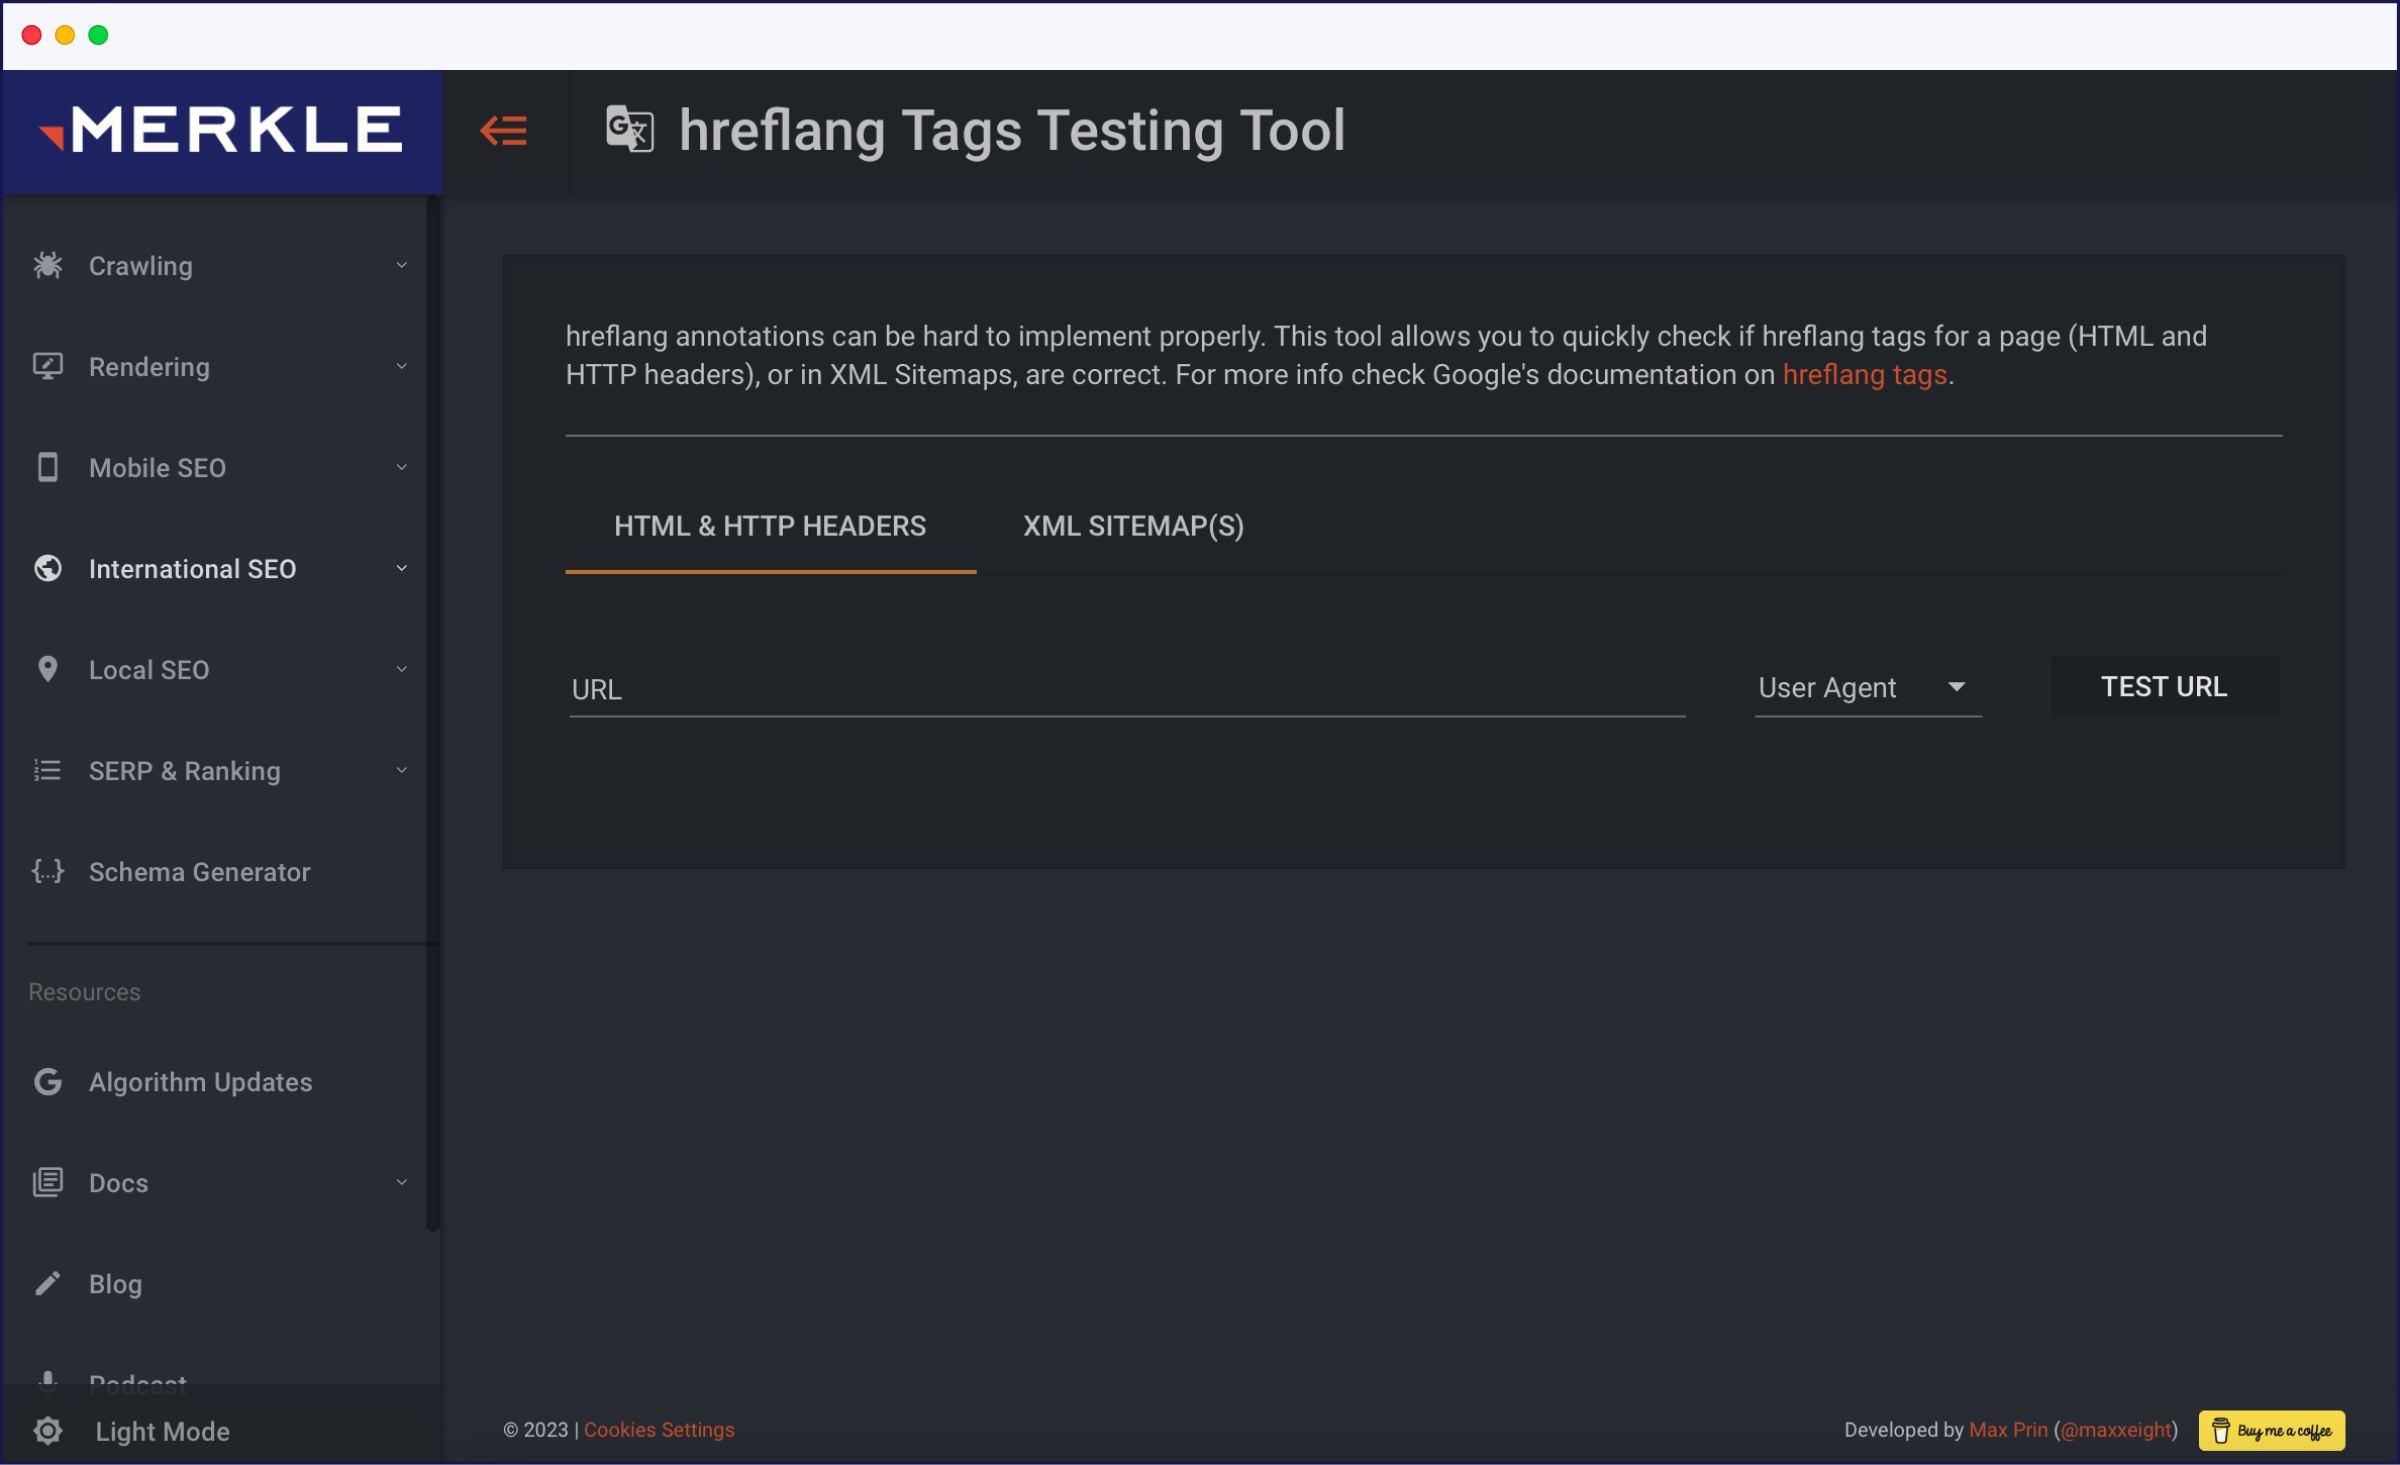Viewport: 2400px width, 1465px height.
Task: Select HTML & HTTP HEADERS tab
Action: (x=769, y=526)
